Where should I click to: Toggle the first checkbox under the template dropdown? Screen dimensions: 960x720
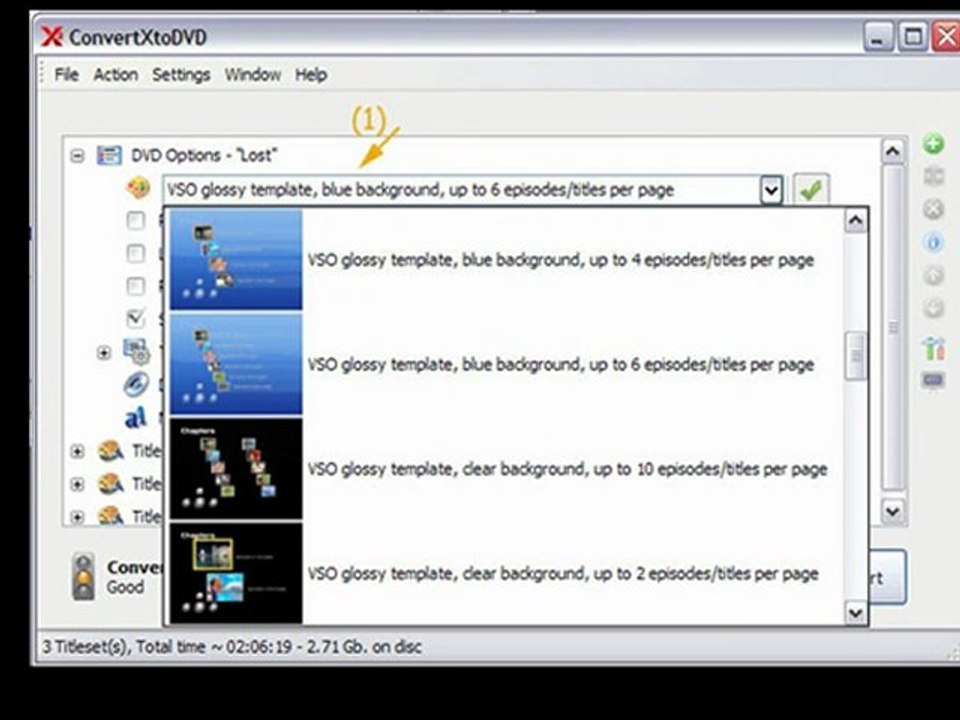[135, 220]
